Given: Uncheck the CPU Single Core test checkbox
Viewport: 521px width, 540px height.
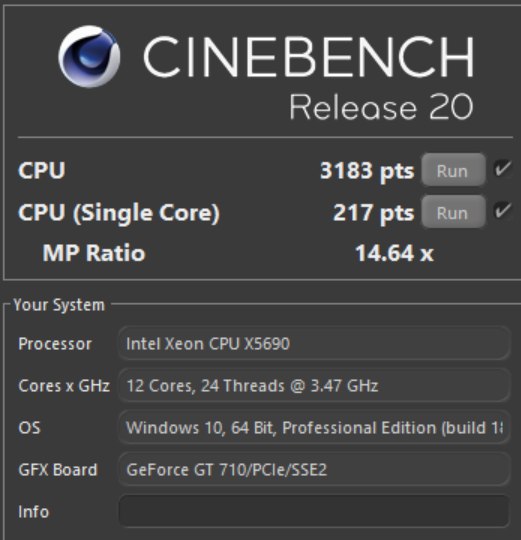Looking at the screenshot, I should tap(503, 210).
